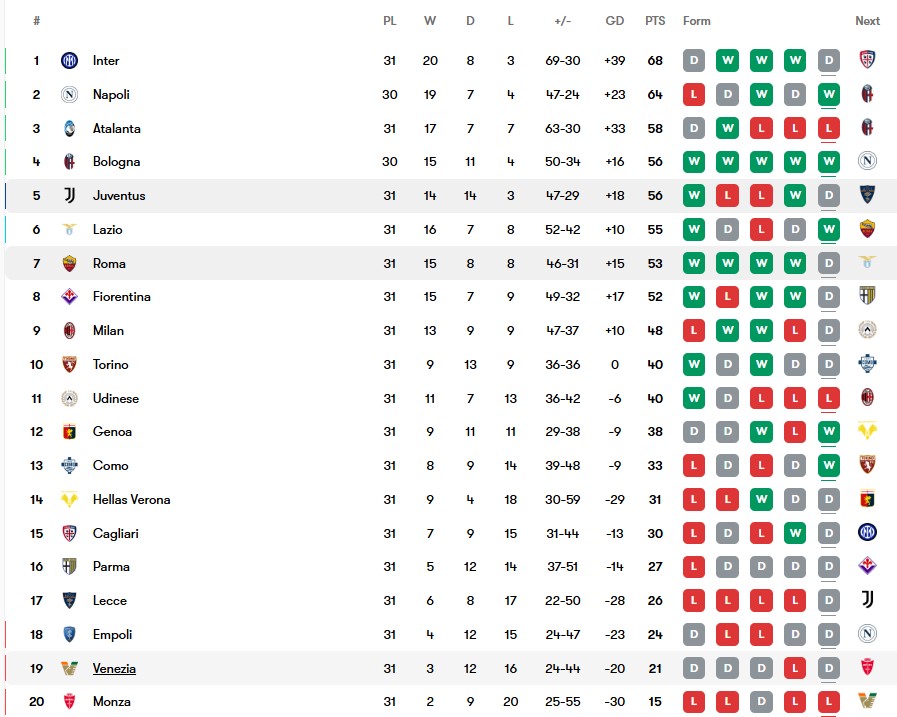Click the Torino crest in team column
The height and width of the screenshot is (717, 897).
coord(69,365)
